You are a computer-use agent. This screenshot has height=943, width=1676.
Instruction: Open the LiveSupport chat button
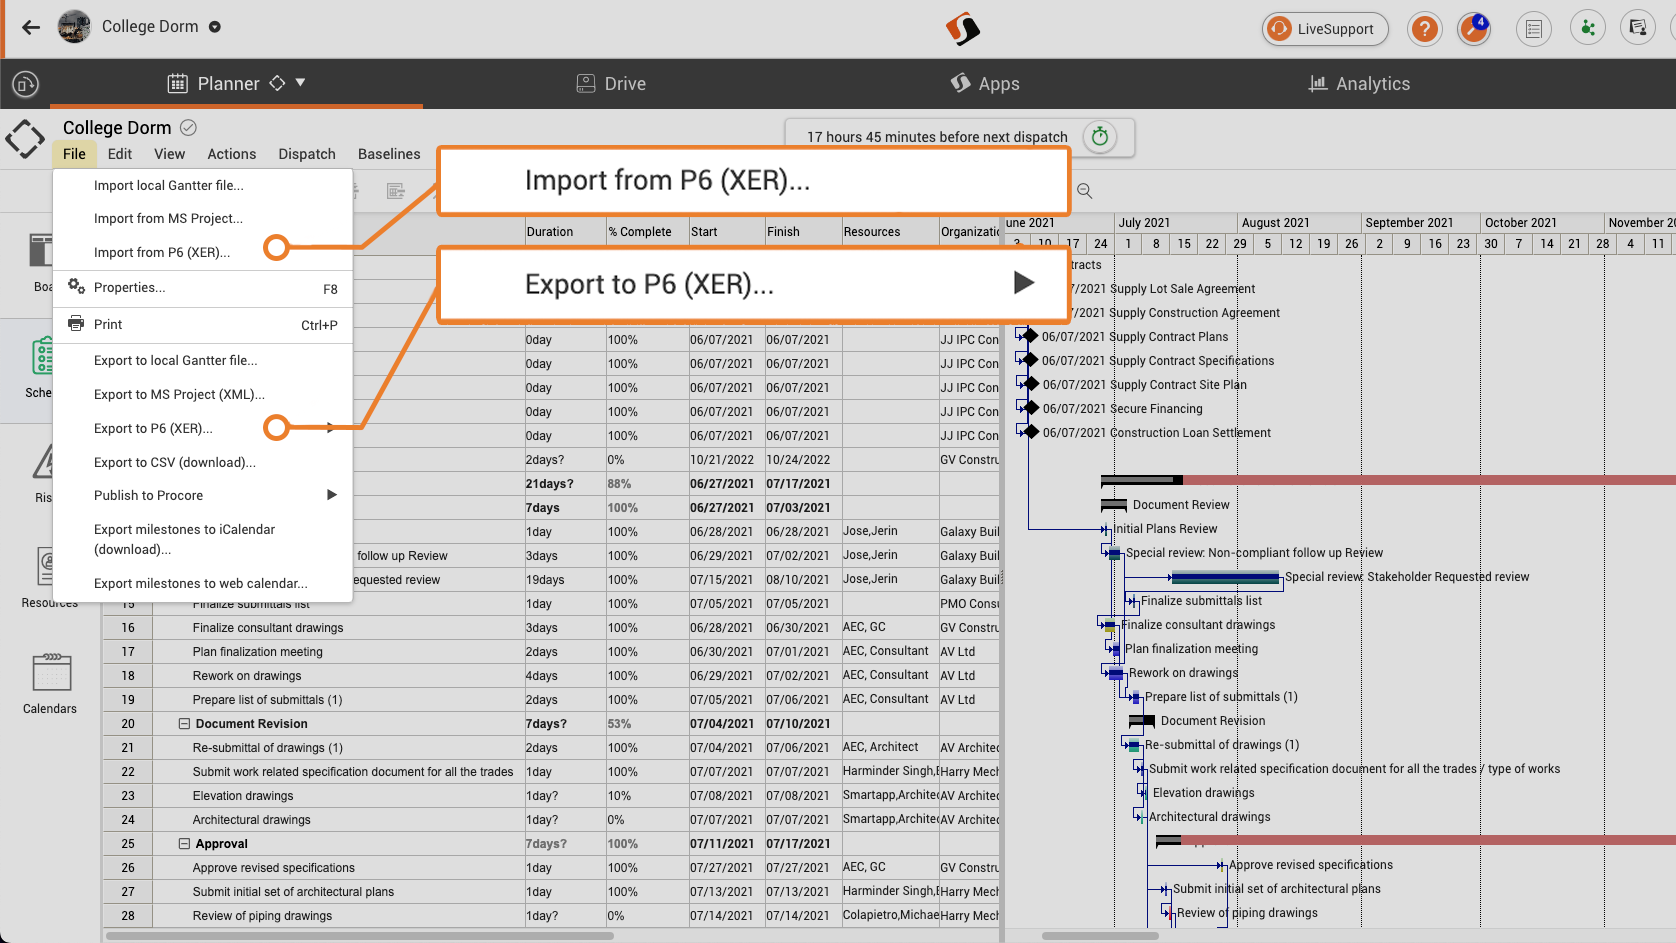click(1325, 29)
